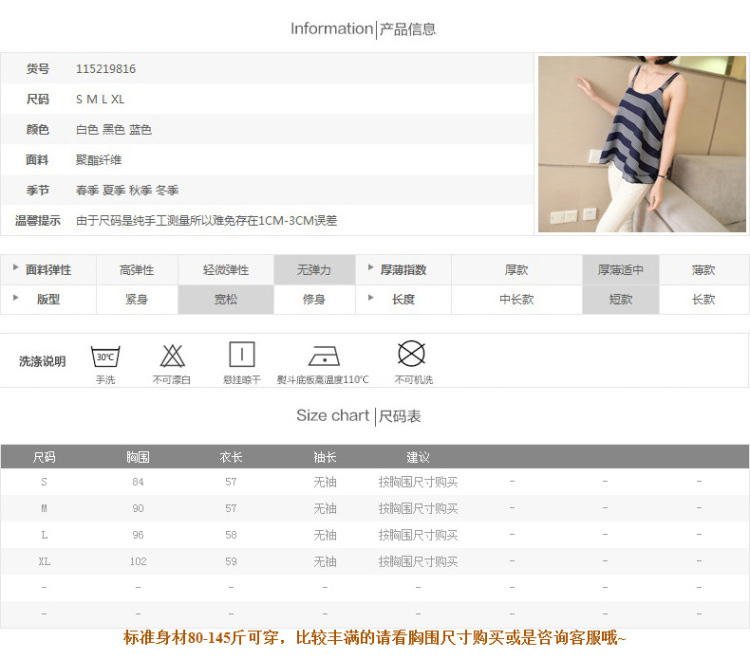Click the 胸围 column header
Viewport: 750px width, 659px height.
(x=138, y=457)
